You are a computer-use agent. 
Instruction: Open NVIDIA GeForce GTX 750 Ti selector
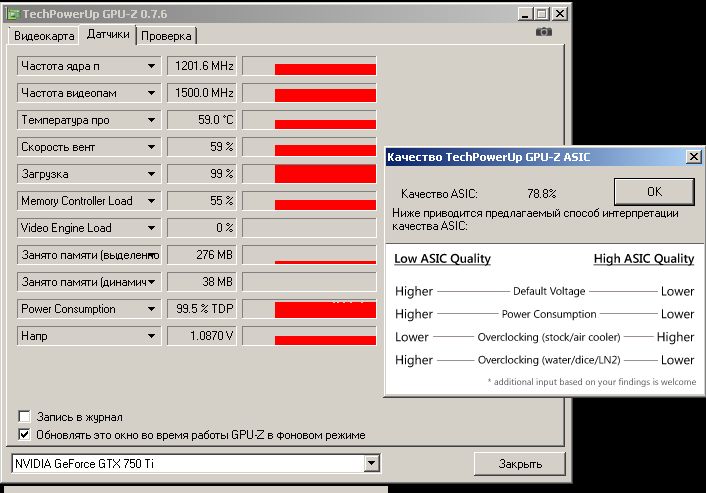196,463
